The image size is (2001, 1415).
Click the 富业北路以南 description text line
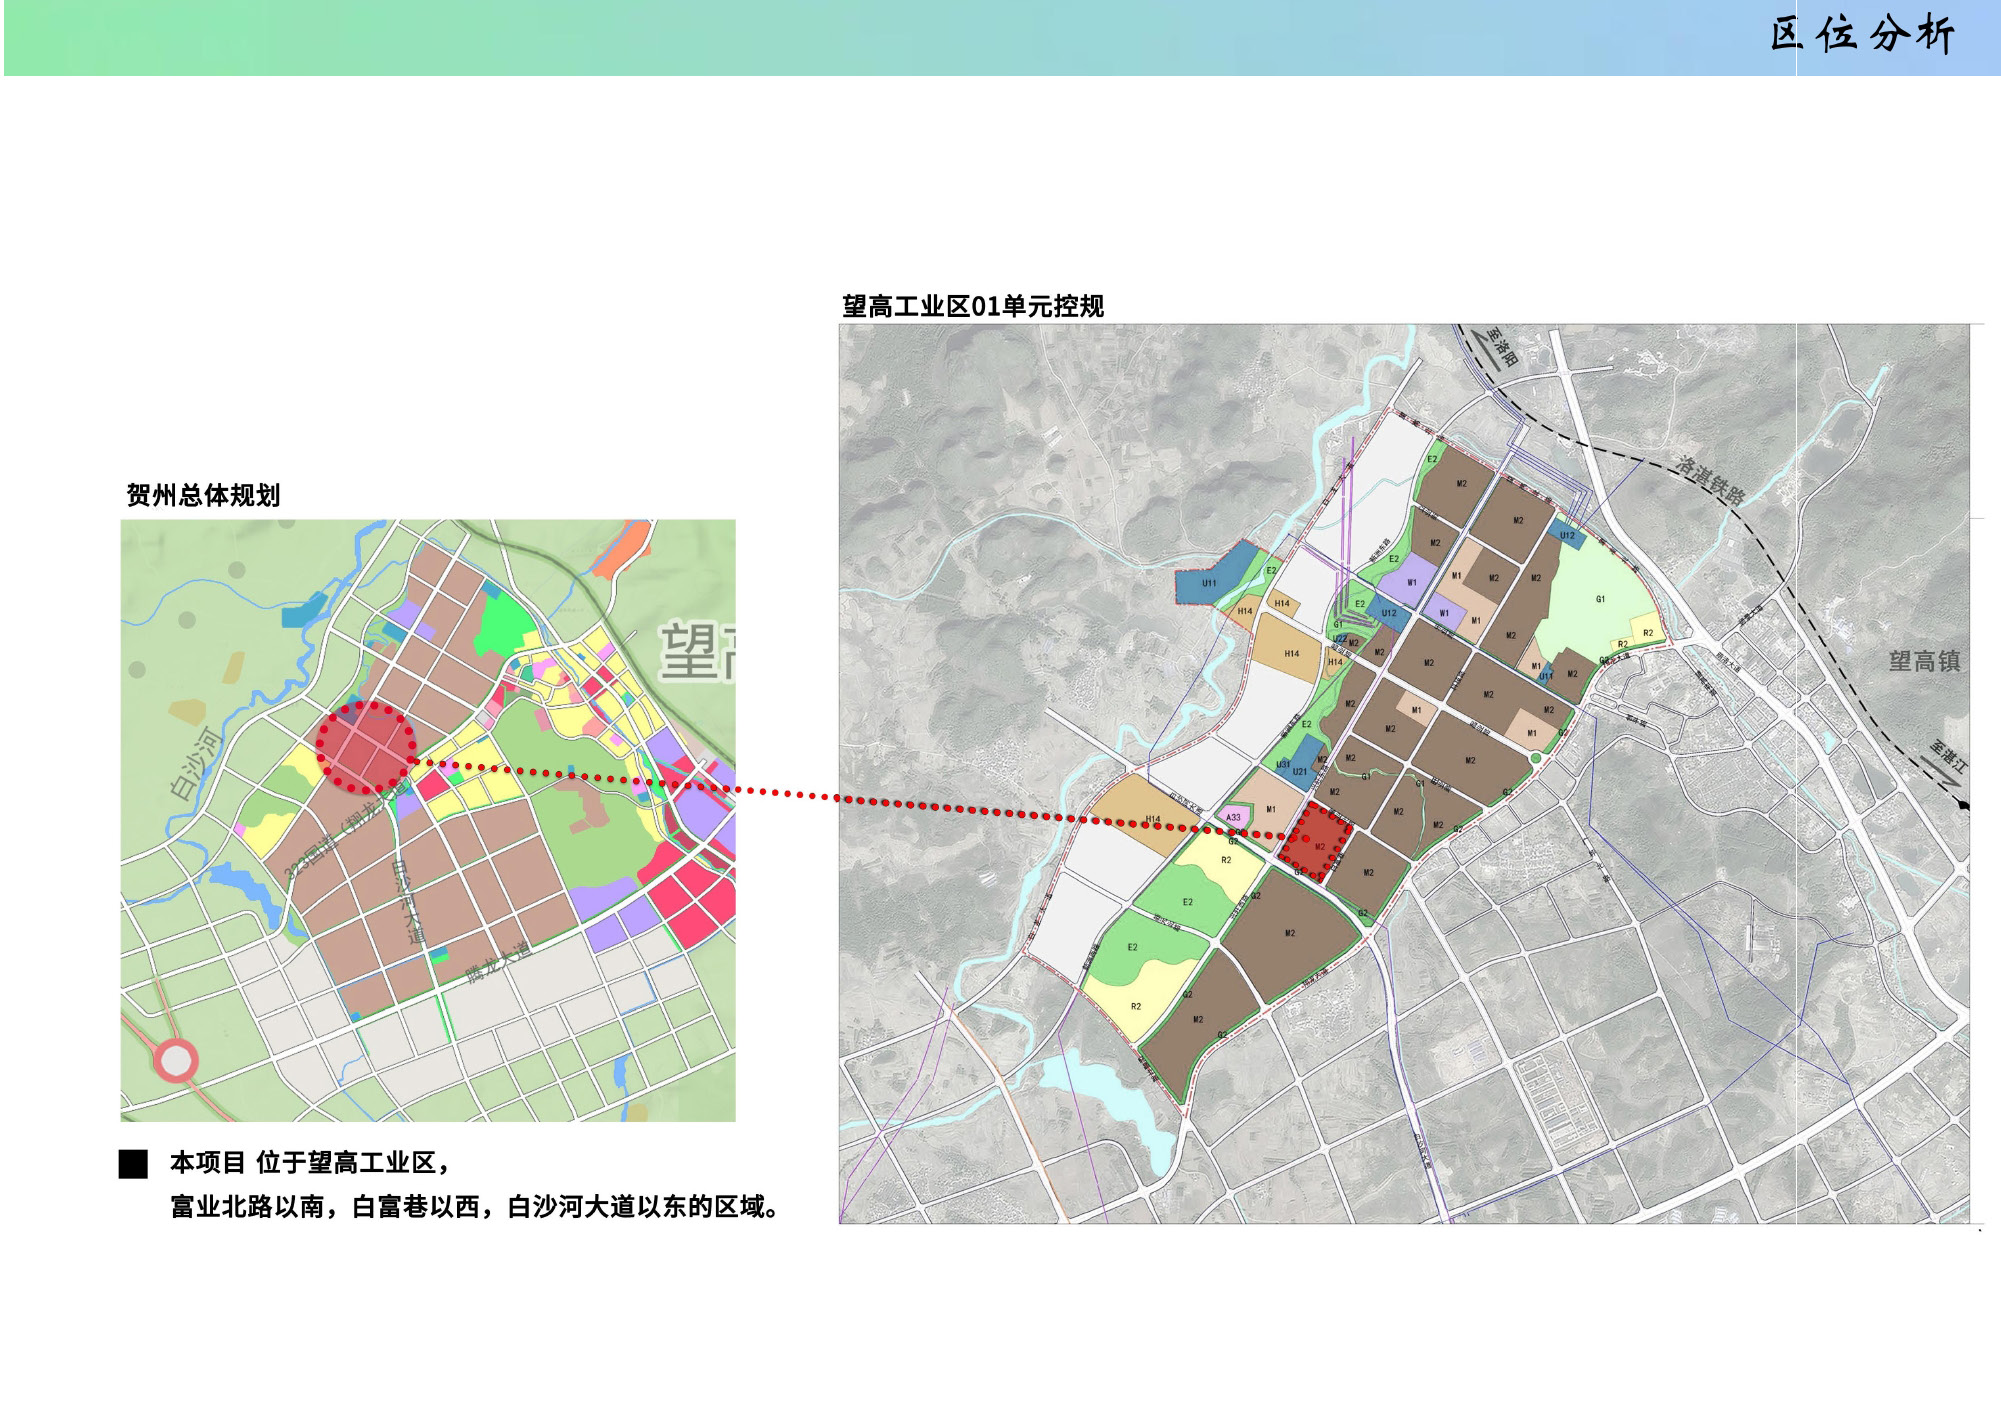coord(474,1207)
